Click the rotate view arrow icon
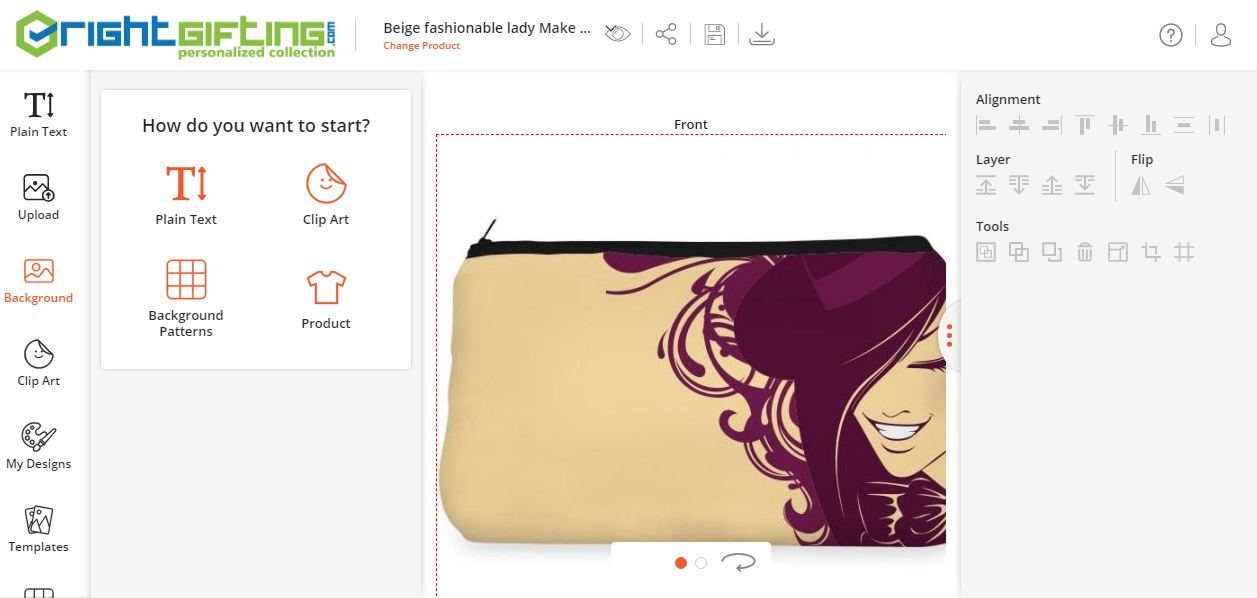This screenshot has width=1257, height=598. coord(738,563)
